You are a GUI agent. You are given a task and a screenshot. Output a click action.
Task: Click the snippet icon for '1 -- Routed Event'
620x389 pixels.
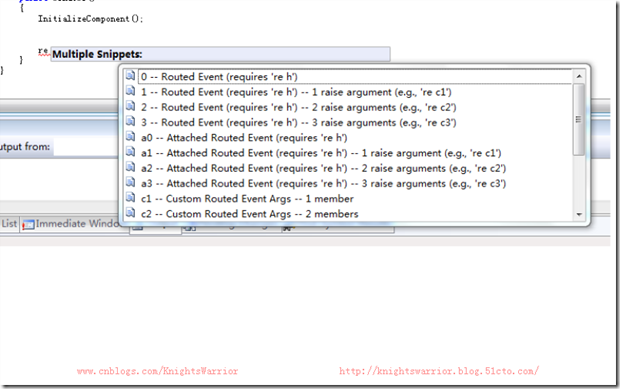[130, 91]
